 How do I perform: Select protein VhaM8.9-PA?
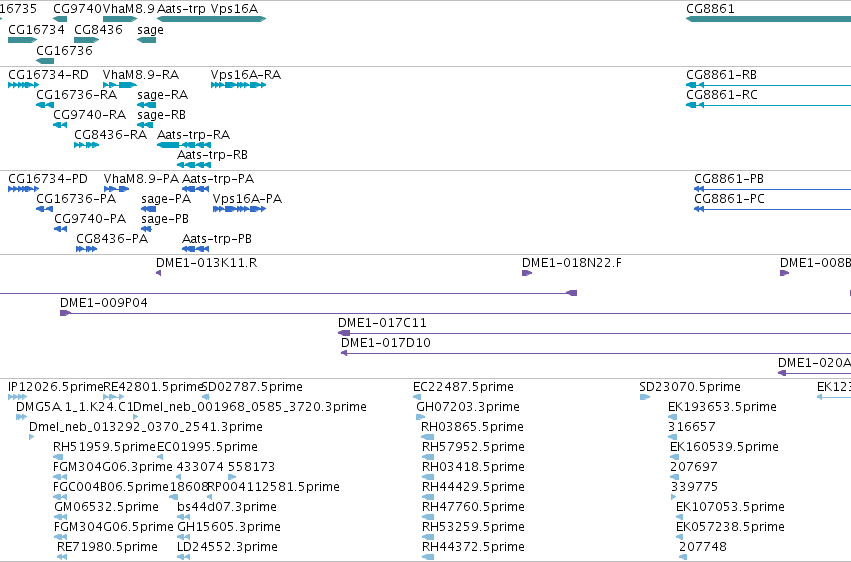point(116,189)
